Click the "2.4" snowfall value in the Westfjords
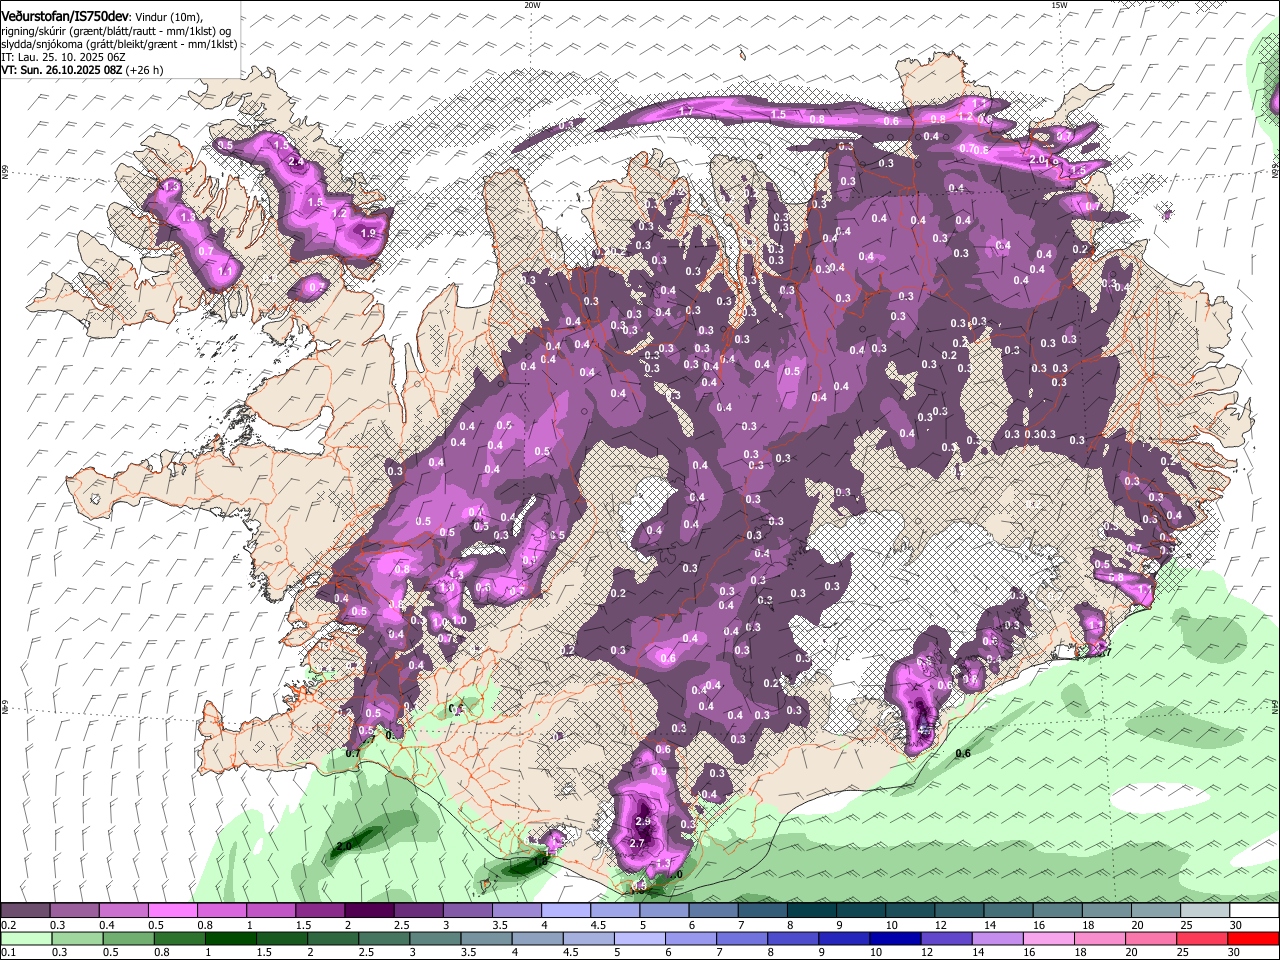The width and height of the screenshot is (1280, 960). [x=295, y=161]
